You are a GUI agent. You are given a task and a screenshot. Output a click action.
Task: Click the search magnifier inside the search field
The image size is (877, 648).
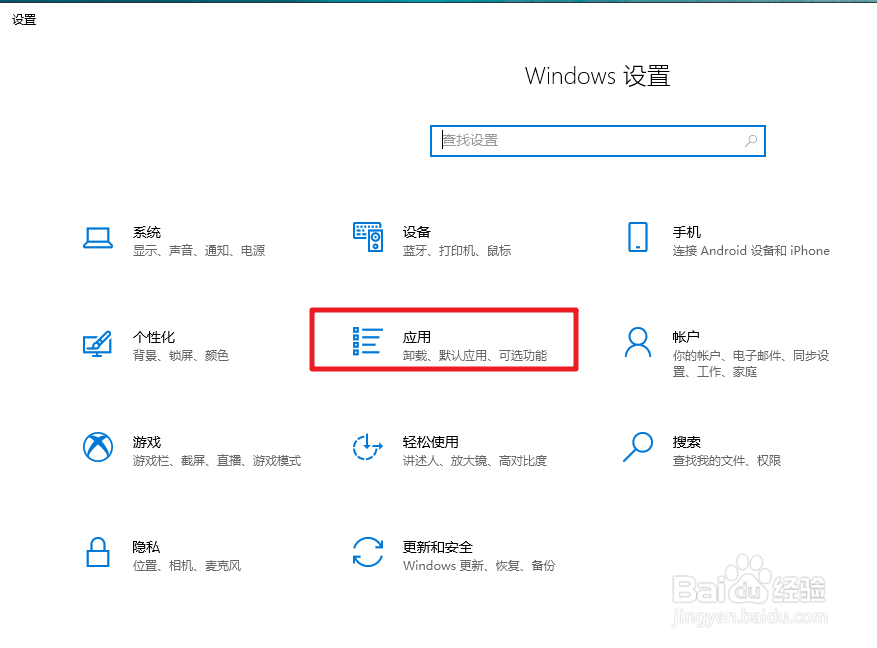click(x=750, y=140)
